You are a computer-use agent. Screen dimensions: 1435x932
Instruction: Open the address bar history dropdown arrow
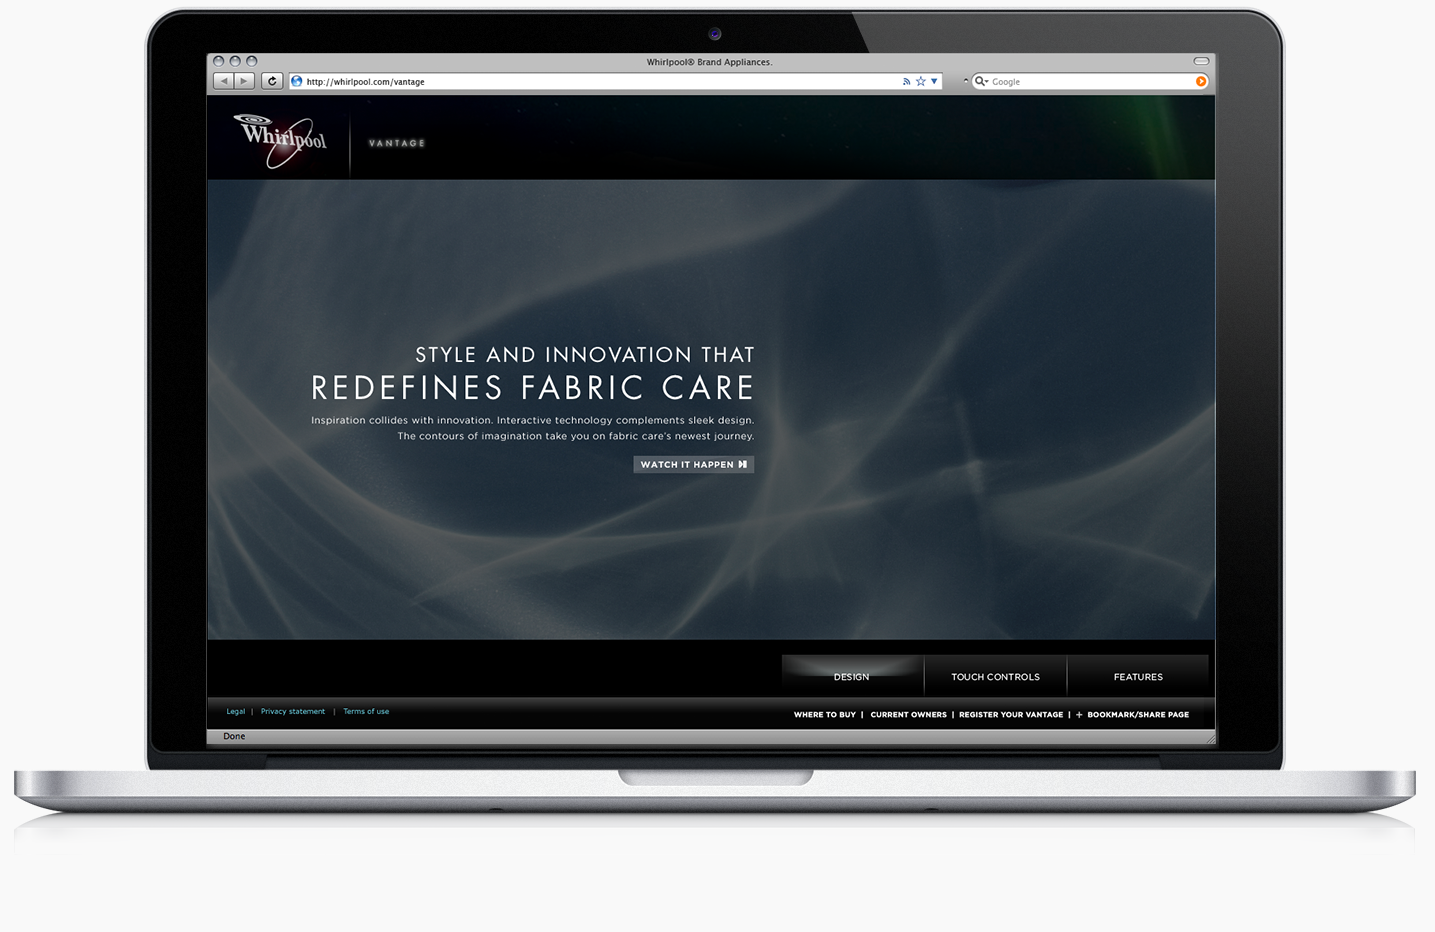point(934,82)
